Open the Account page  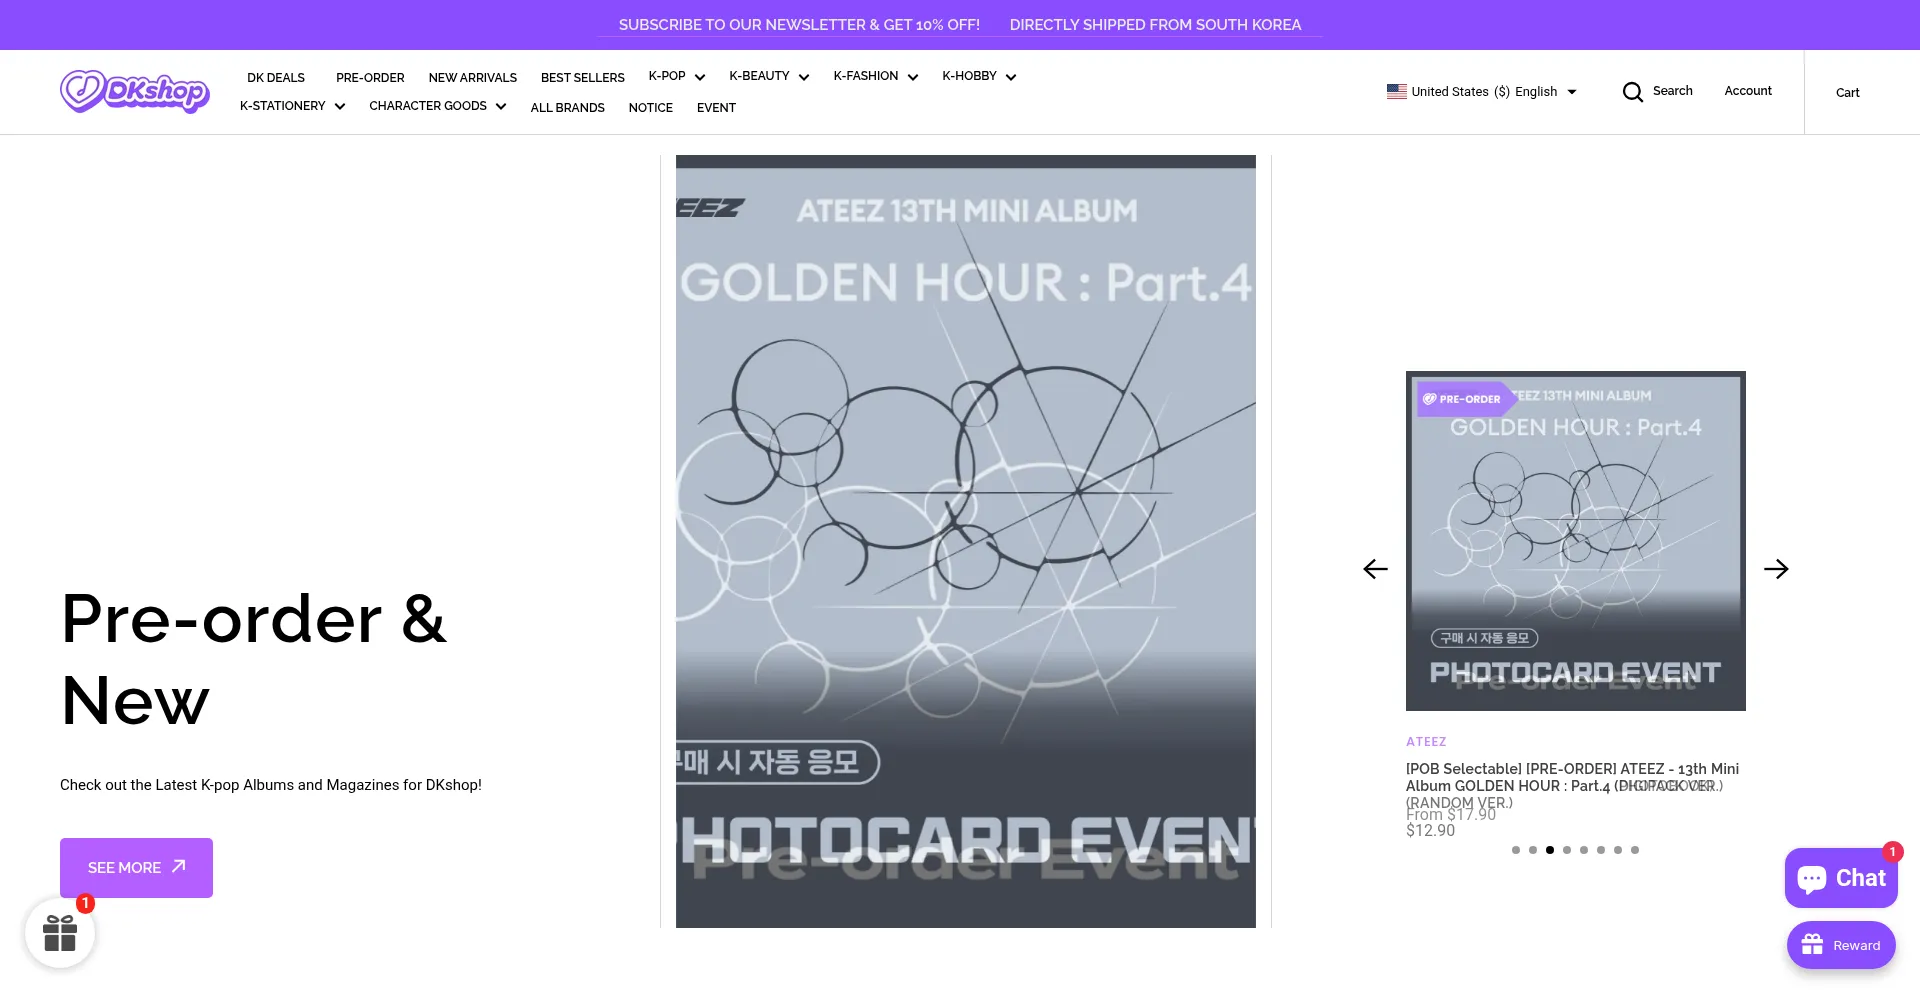[x=1748, y=91]
